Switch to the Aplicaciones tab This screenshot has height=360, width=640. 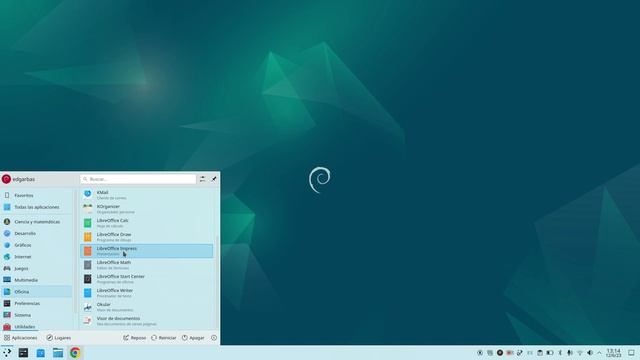click(x=20, y=338)
